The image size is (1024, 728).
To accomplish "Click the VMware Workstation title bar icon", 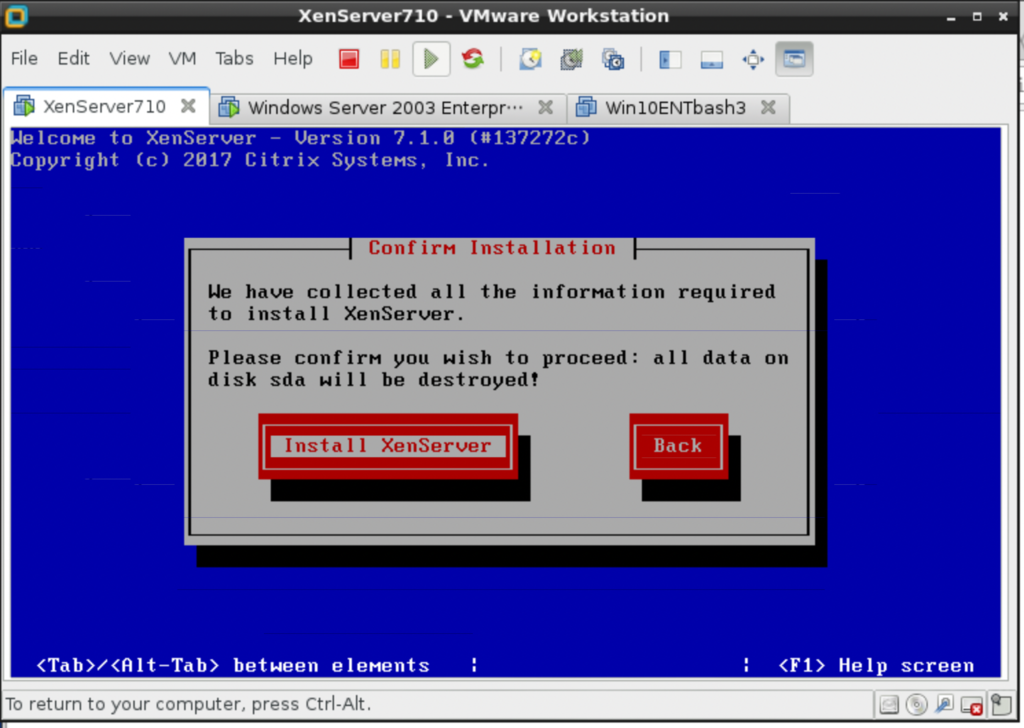I will pyautogui.click(x=16, y=16).
